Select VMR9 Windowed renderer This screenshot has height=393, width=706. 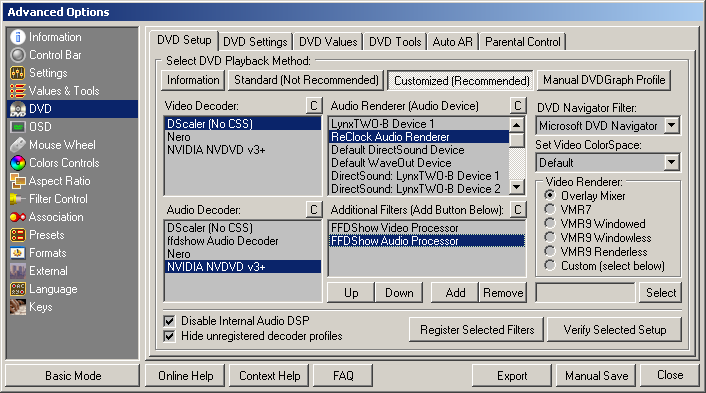(x=550, y=223)
